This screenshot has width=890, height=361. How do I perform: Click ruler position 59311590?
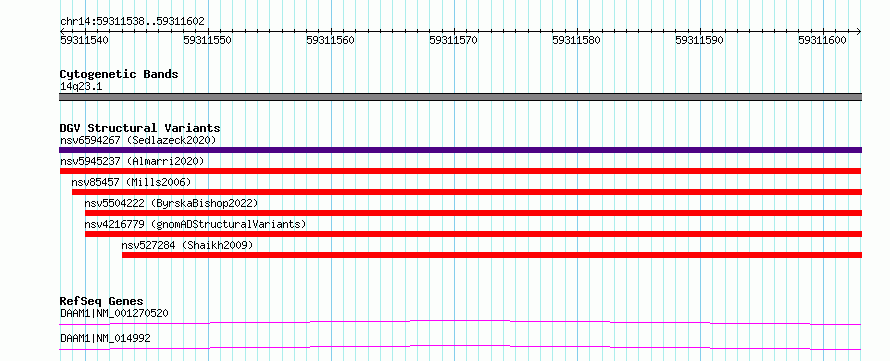click(x=699, y=40)
